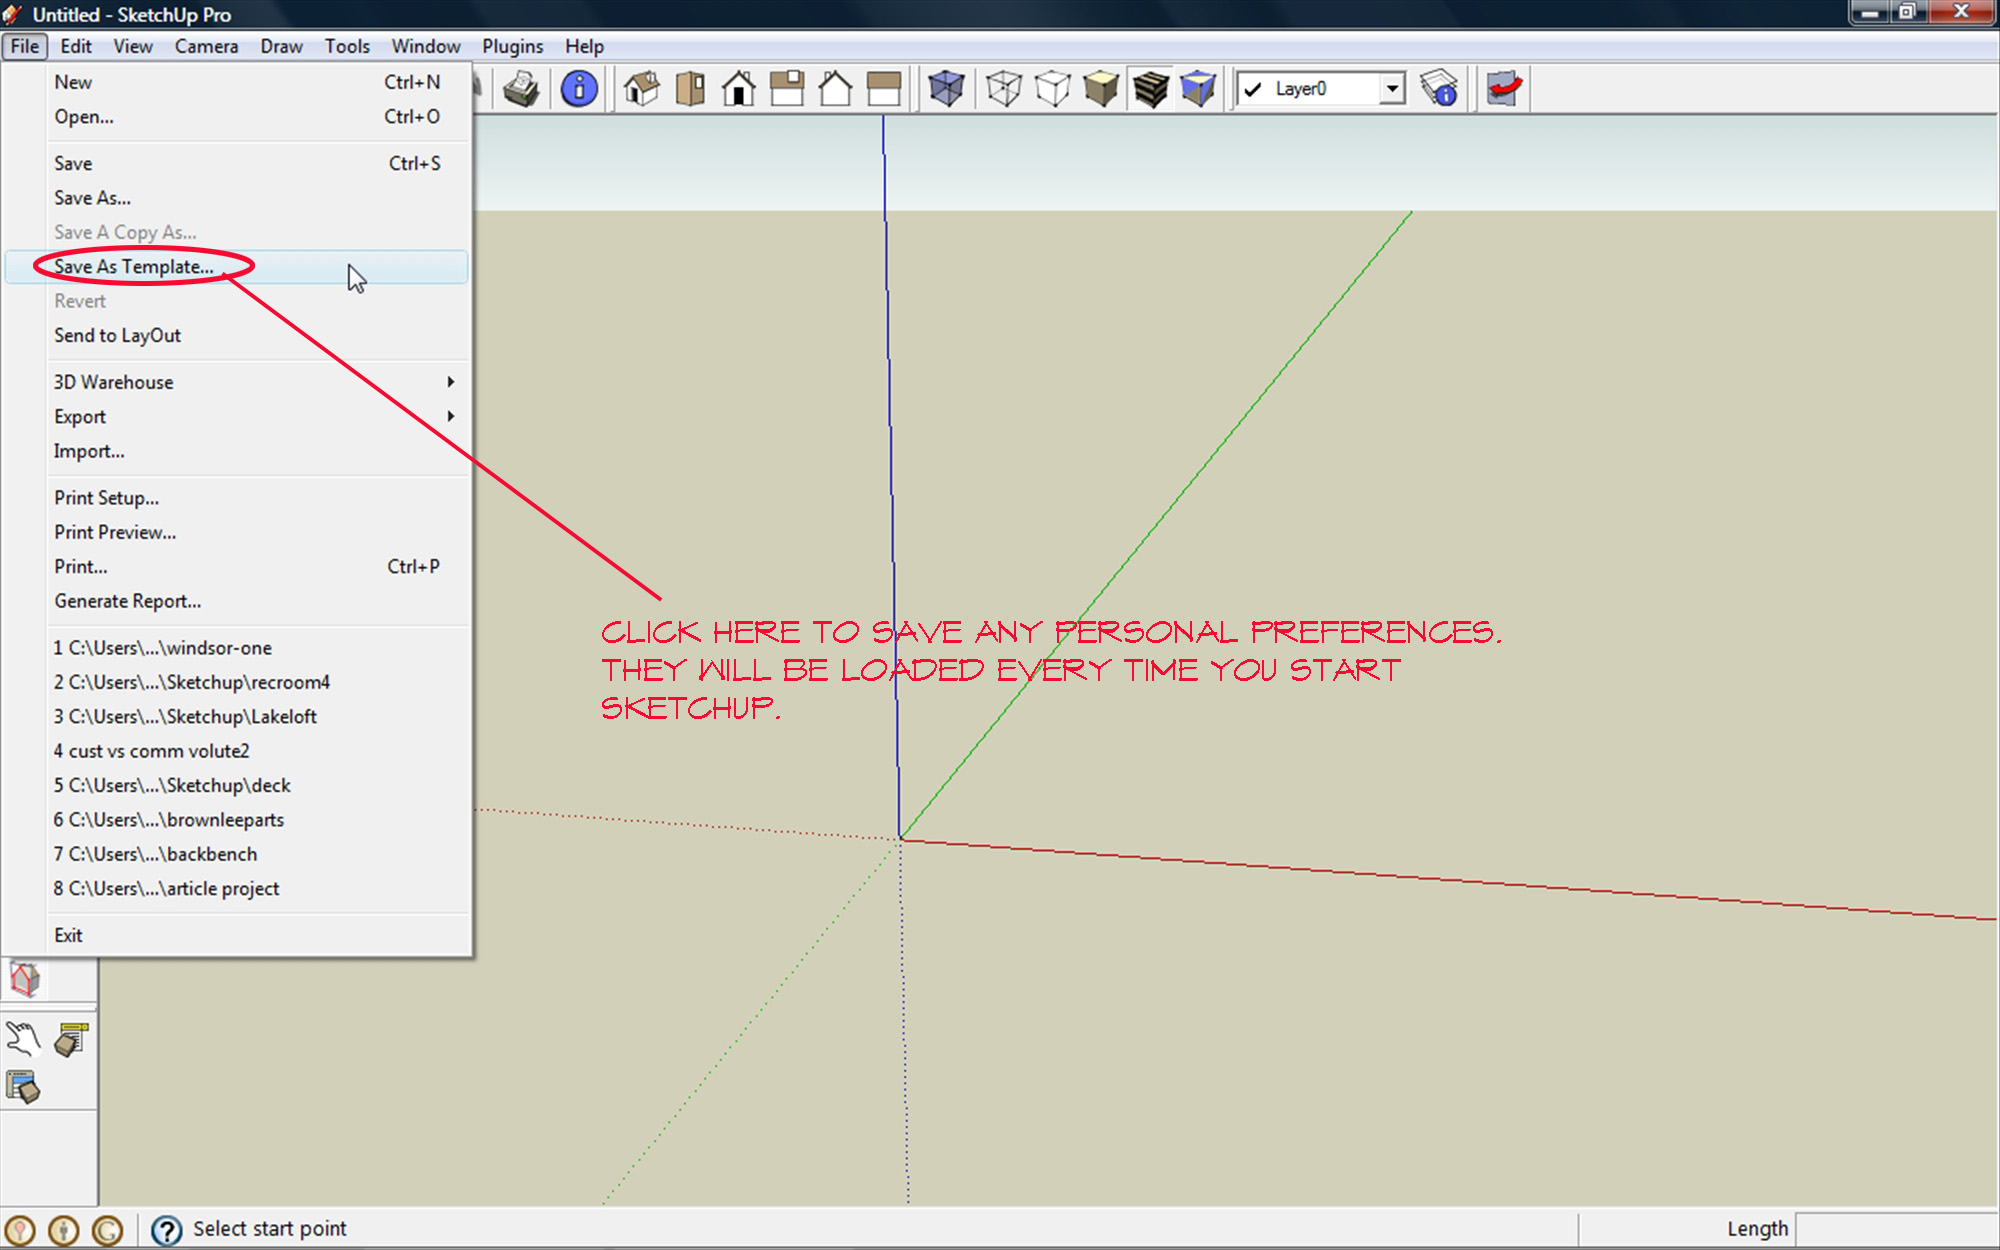
Task: Open the Layer0 dropdown arrow
Action: click(x=1391, y=89)
